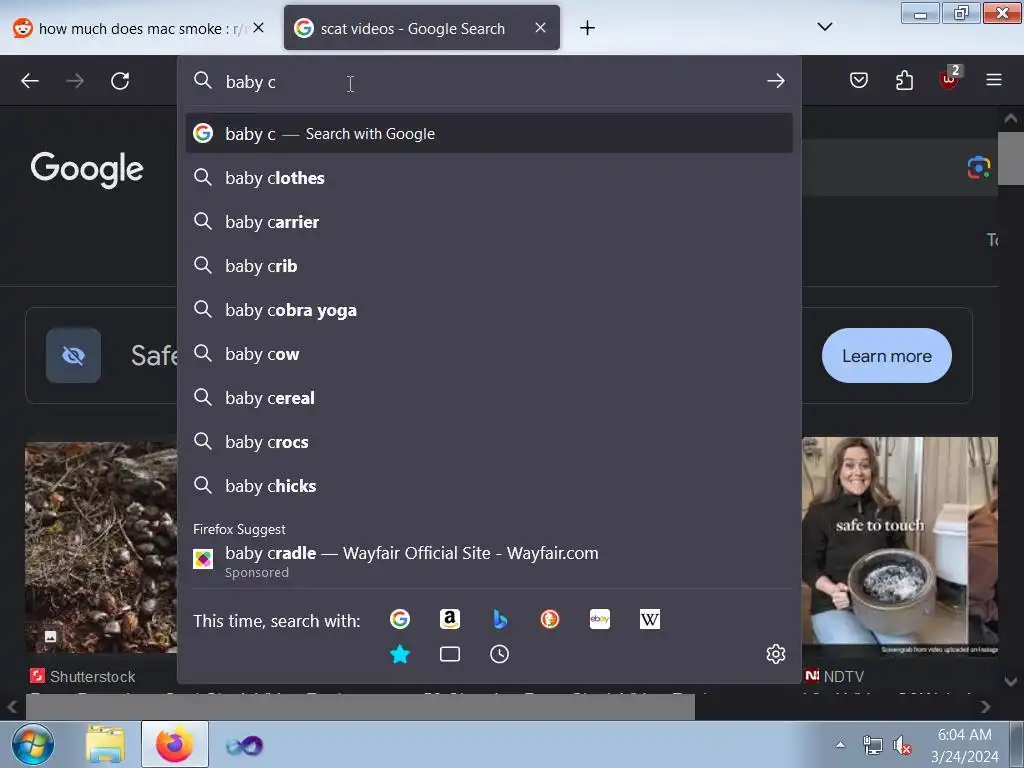Pick the 'baby cobra yoga' suggestion

tap(489, 310)
